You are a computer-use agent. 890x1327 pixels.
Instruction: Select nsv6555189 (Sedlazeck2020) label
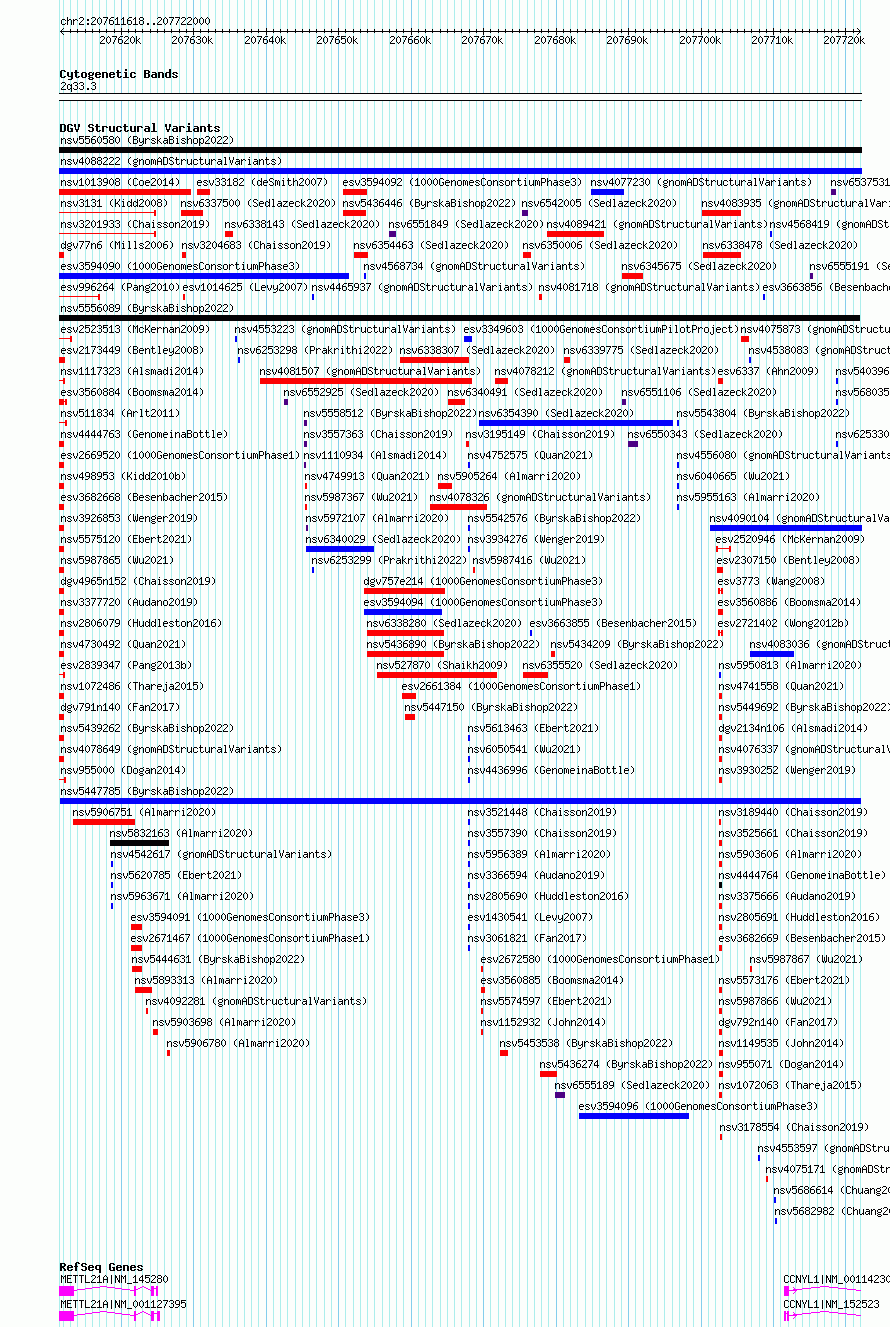(632, 1085)
